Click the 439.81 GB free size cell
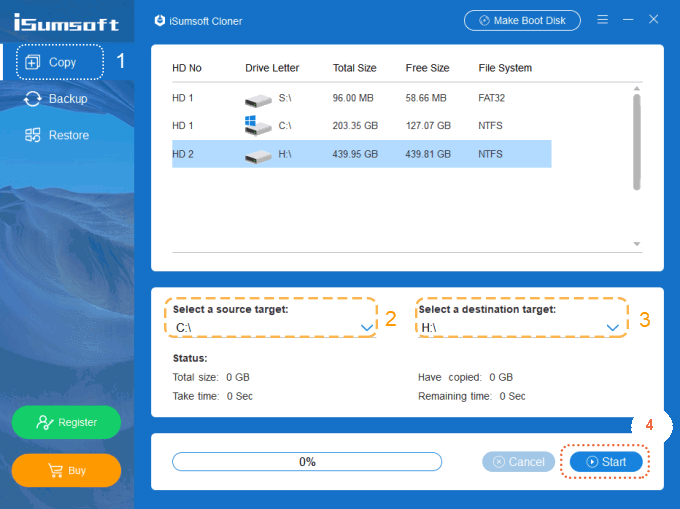 coord(428,154)
